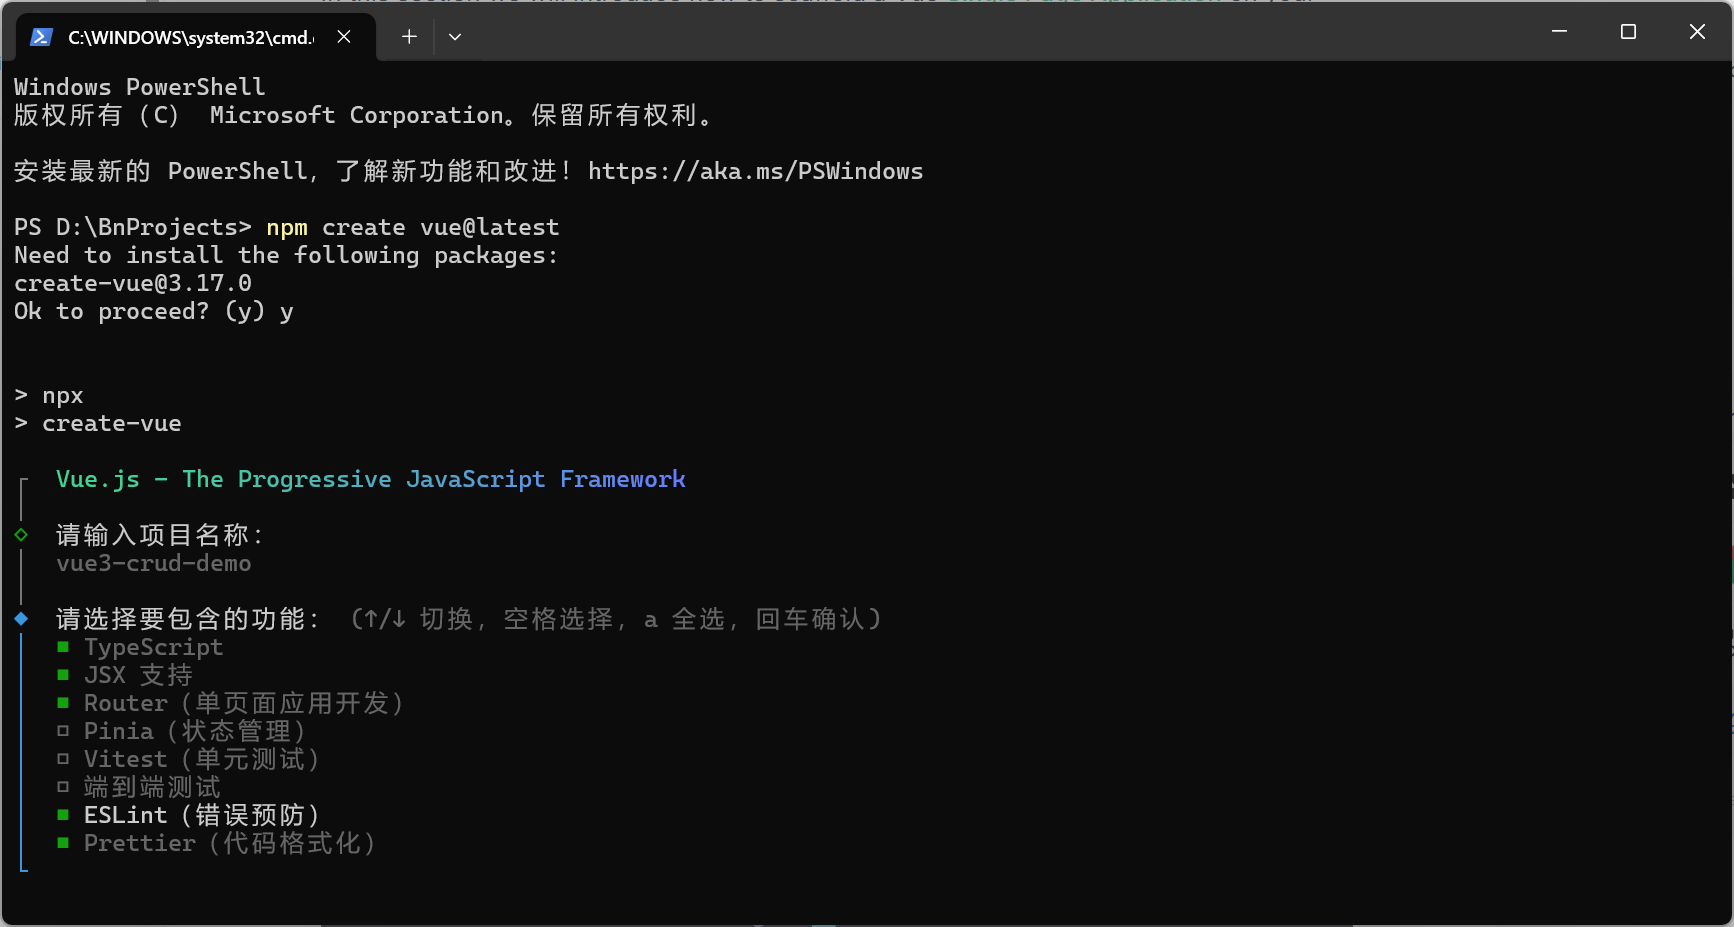Select the C:\WINDOWS\system32\cmd tab
Viewport: 1734px width, 927px height.
tap(196, 37)
